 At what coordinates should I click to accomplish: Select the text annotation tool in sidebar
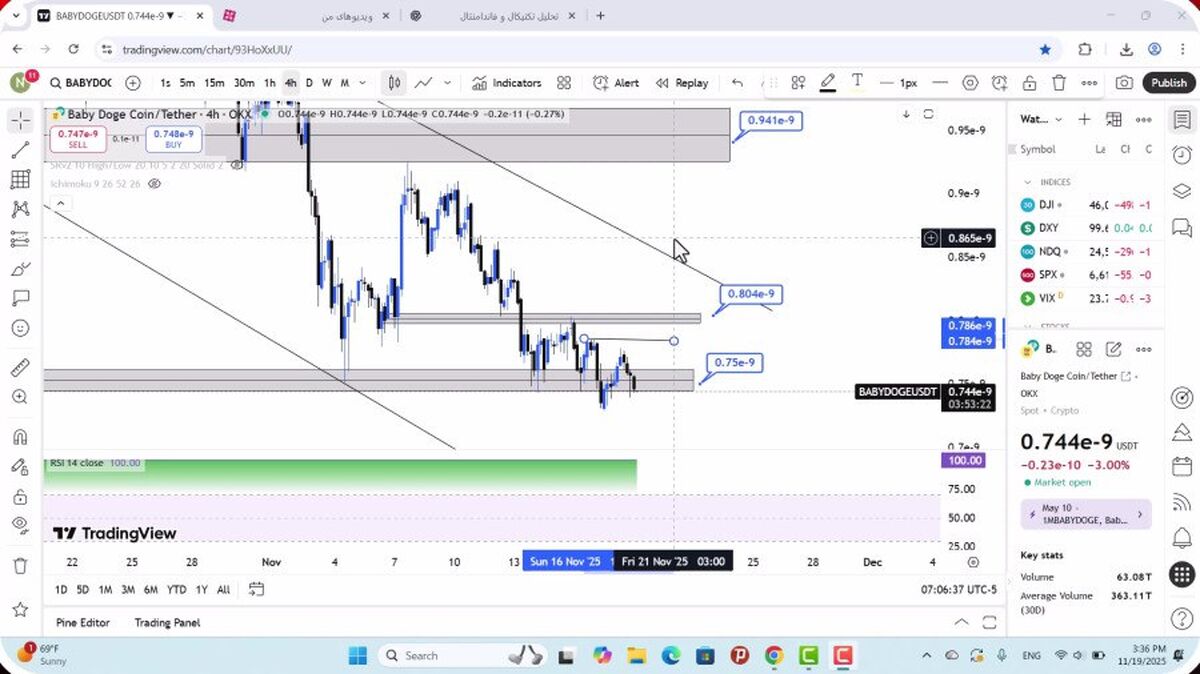(x=20, y=298)
